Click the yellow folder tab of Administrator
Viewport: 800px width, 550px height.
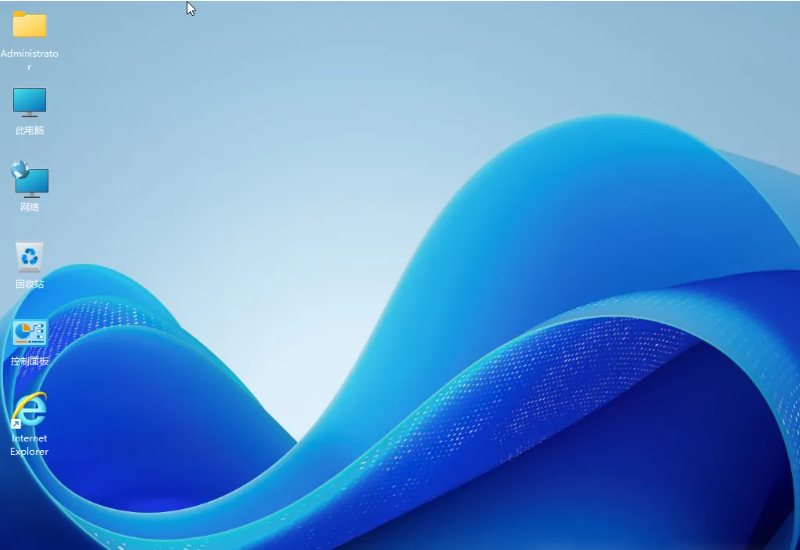point(20,14)
